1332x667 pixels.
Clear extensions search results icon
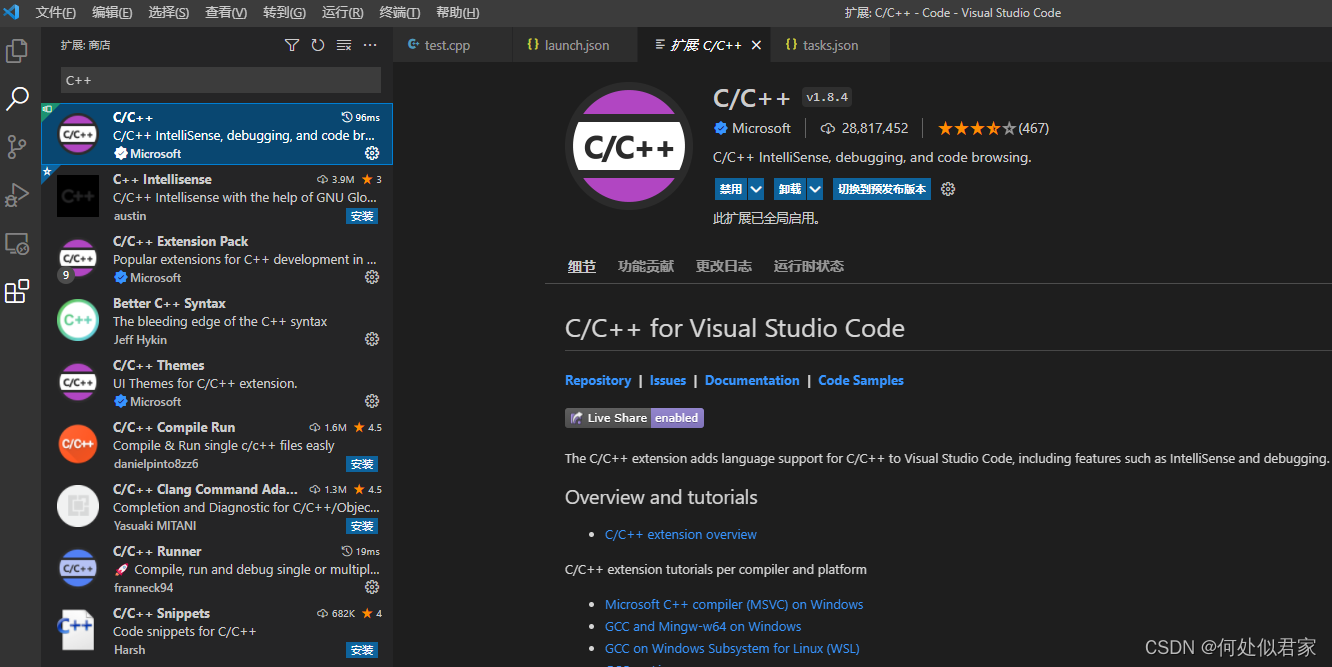[344, 45]
